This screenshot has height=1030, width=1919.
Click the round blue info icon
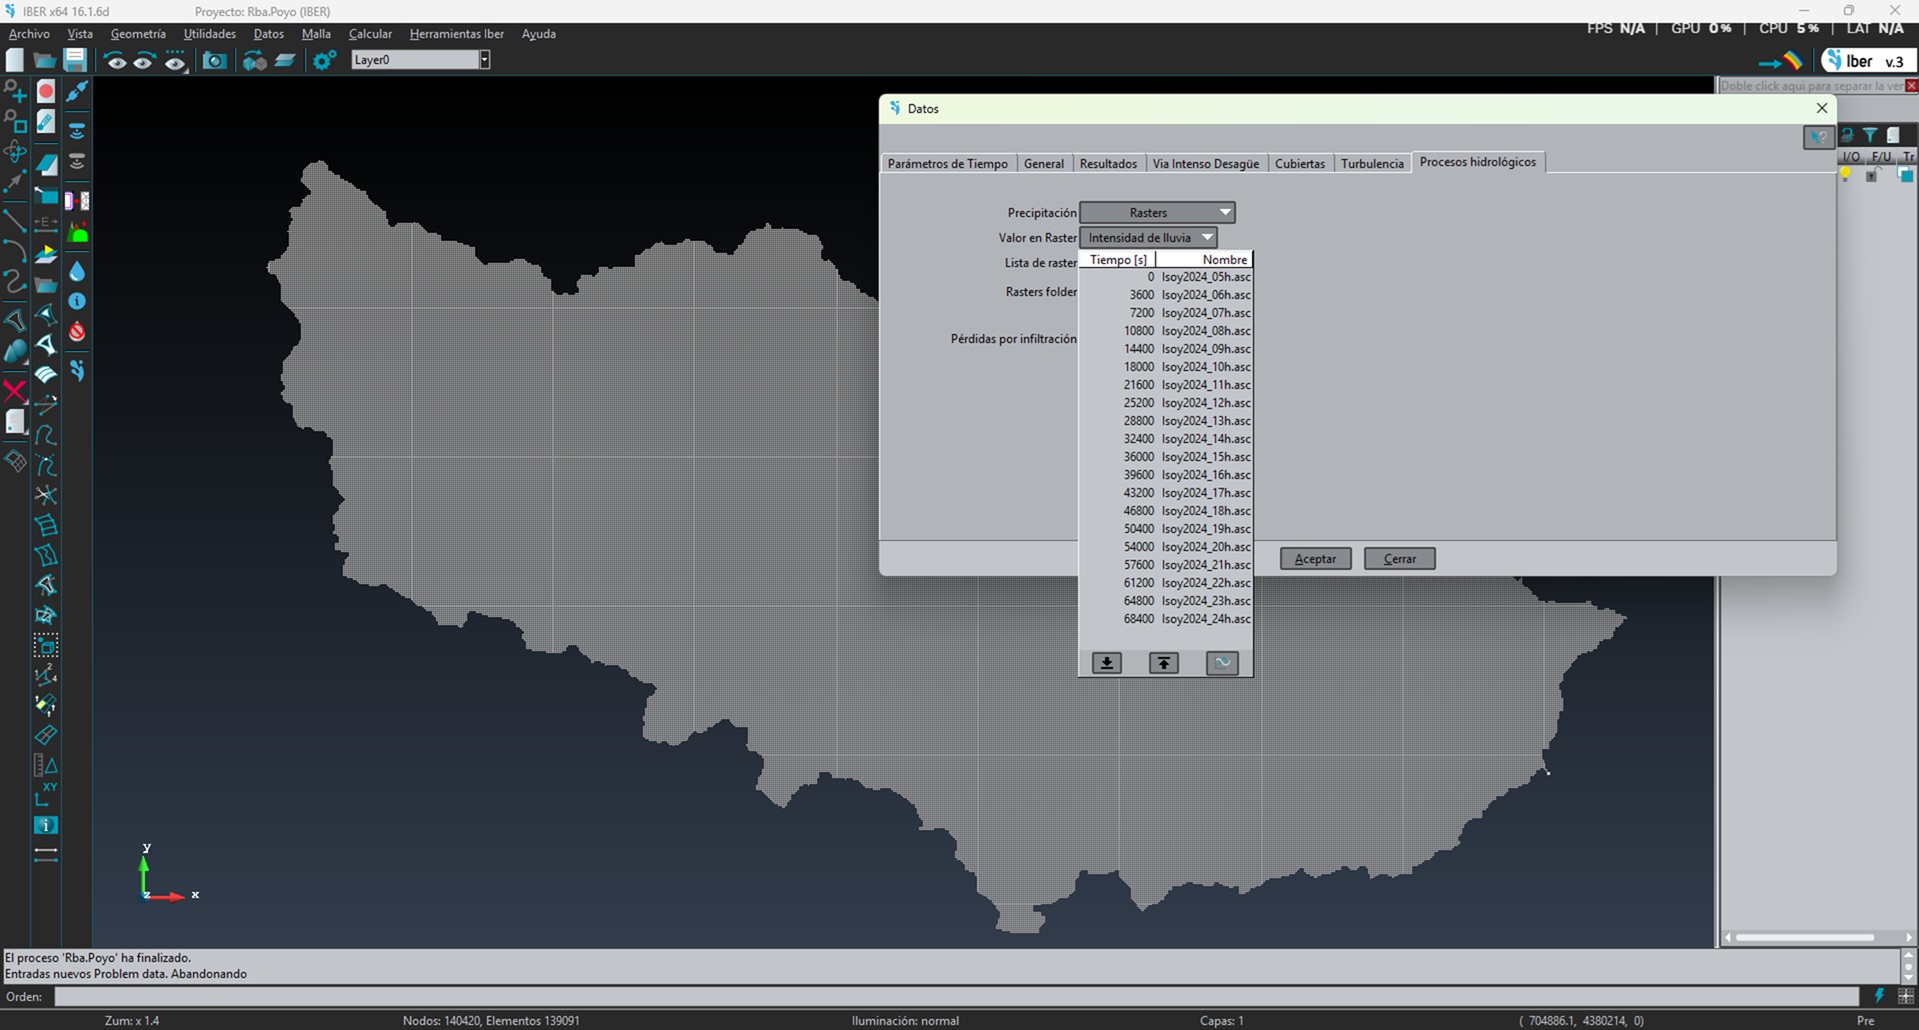point(77,301)
